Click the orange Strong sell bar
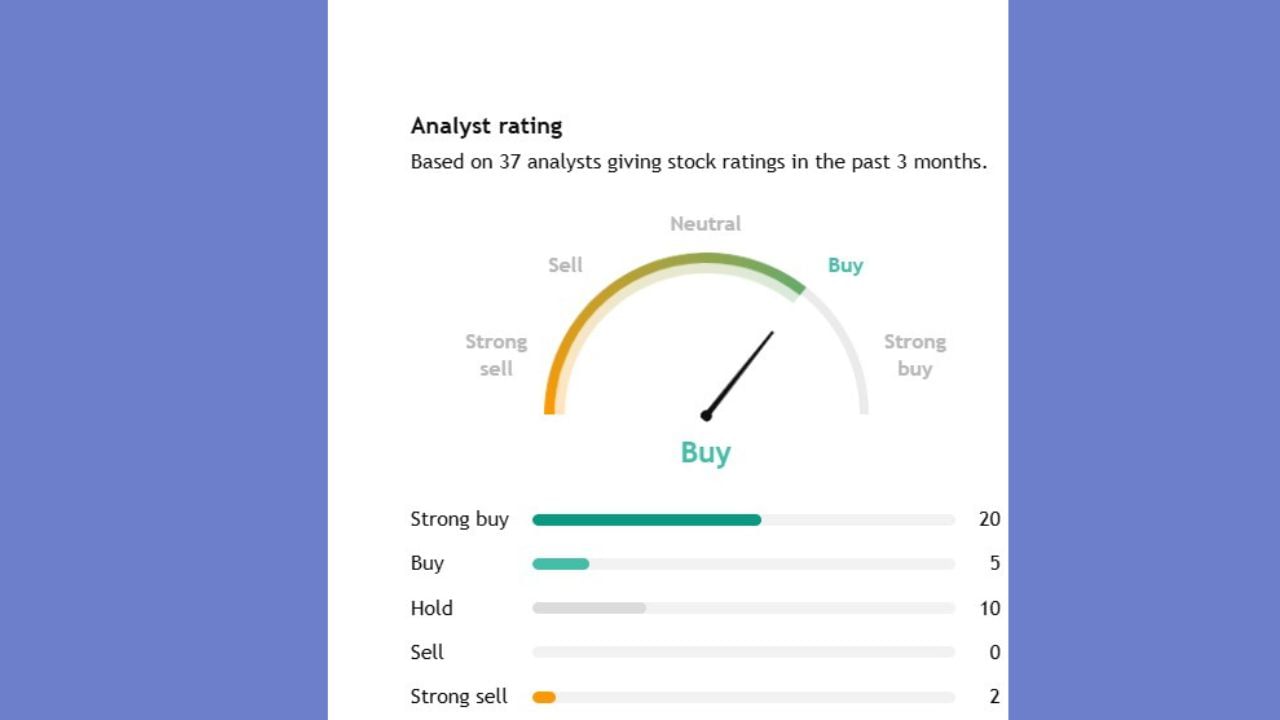This screenshot has height=720, width=1280. pos(544,697)
